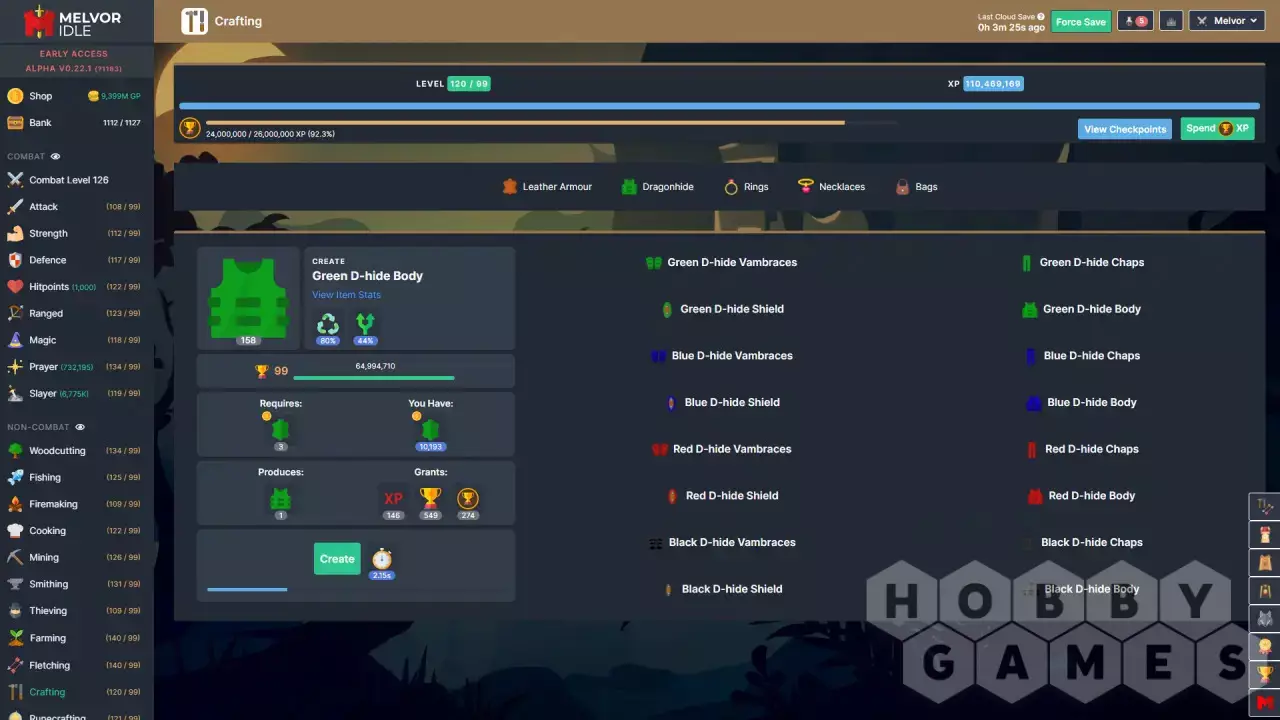Click the stopwatch icon beside Create
The image size is (1280, 720).
click(x=381, y=559)
